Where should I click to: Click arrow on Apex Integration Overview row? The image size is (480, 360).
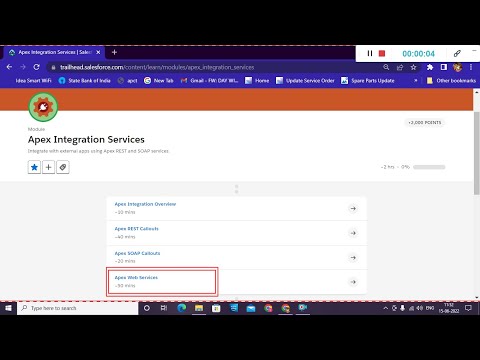353,209
